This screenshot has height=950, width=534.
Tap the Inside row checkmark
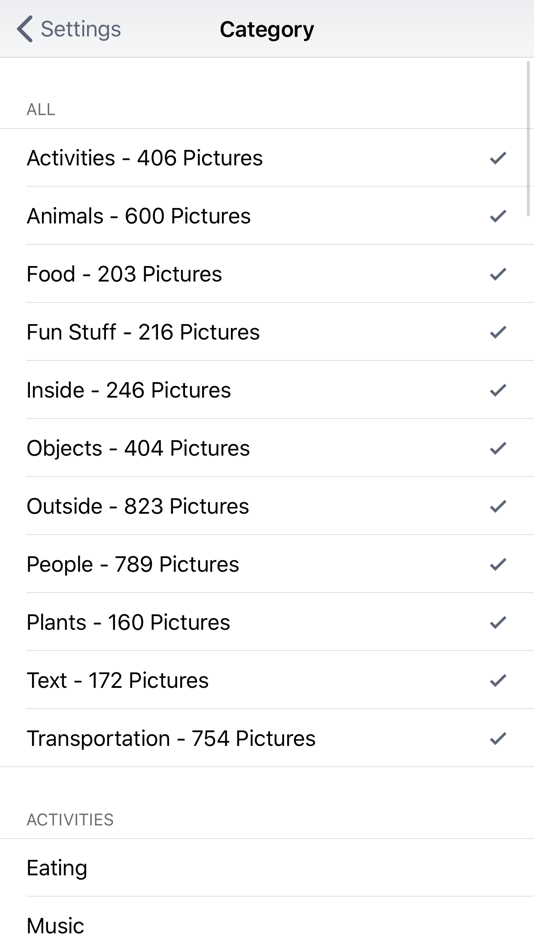[x=498, y=390]
